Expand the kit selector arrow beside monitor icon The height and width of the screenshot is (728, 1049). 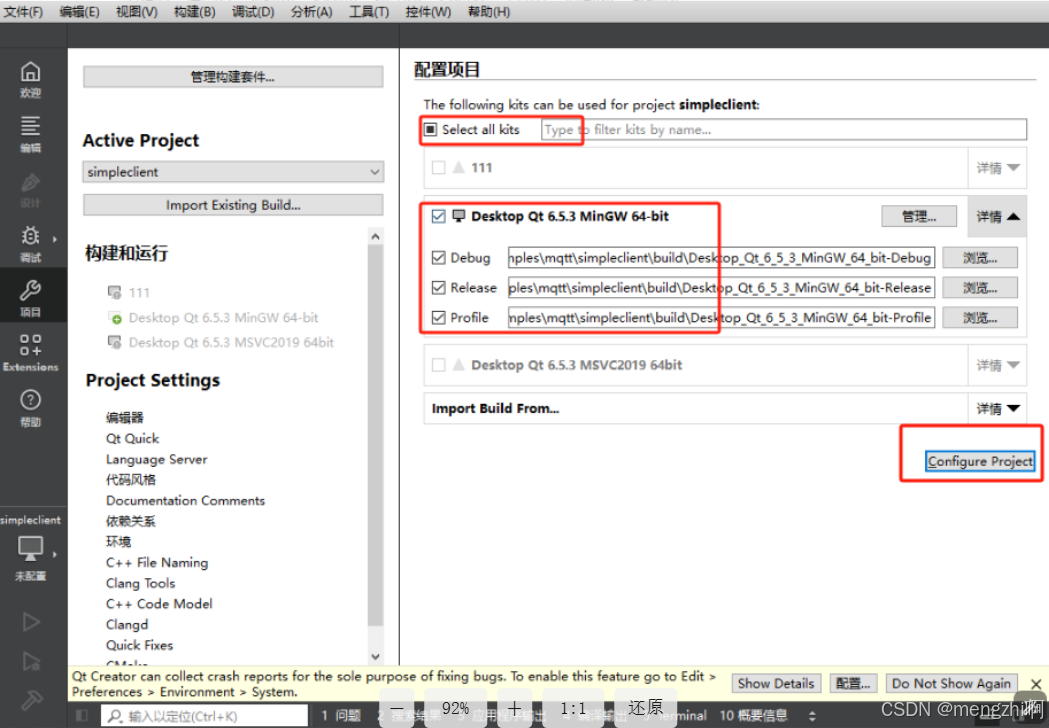click(x=55, y=553)
